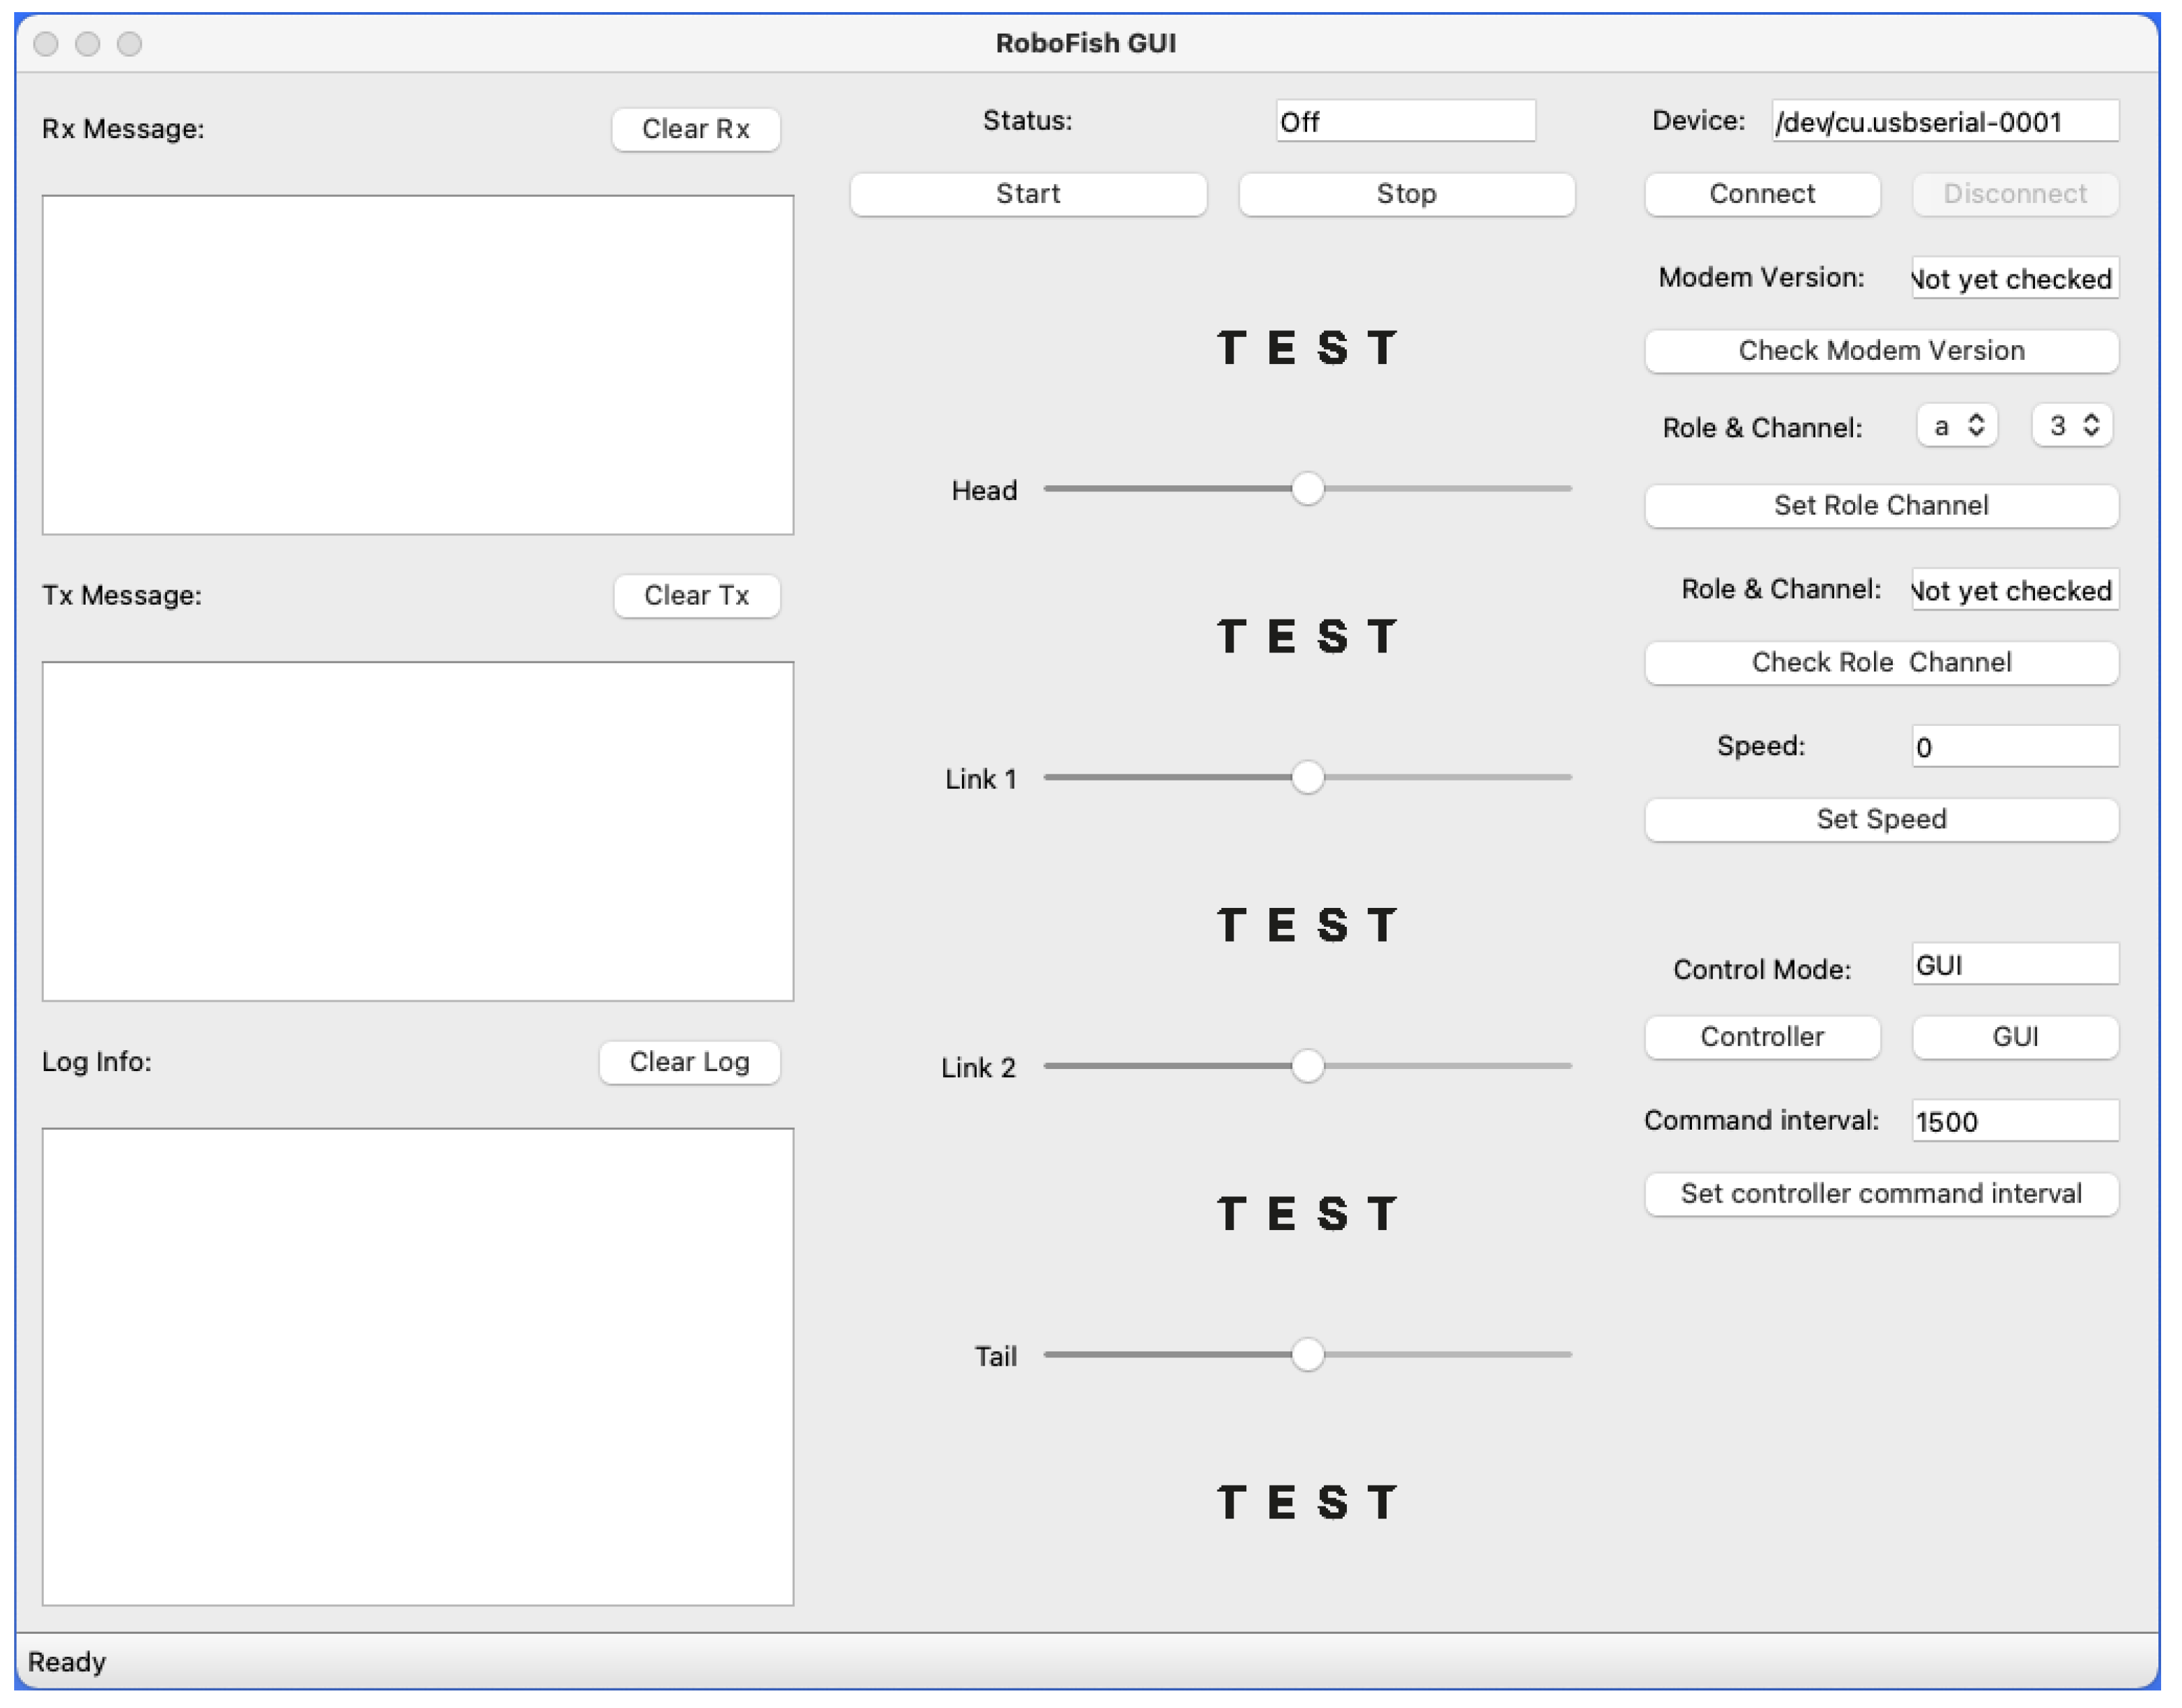The image size is (2182, 1708).
Task: Open the channel '3' dropdown
Action: tap(2071, 426)
